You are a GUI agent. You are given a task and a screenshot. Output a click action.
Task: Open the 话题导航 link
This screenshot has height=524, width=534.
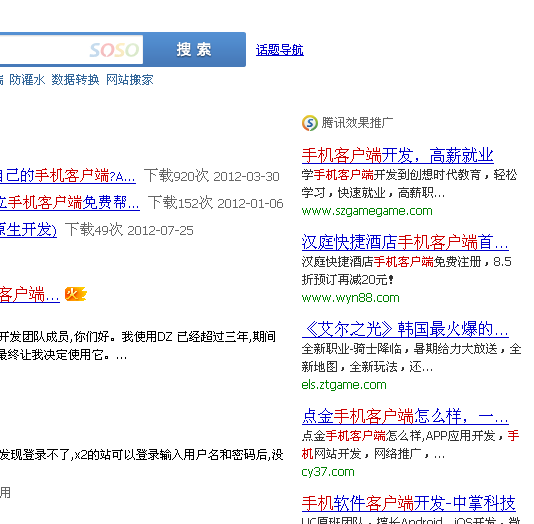click(x=280, y=50)
